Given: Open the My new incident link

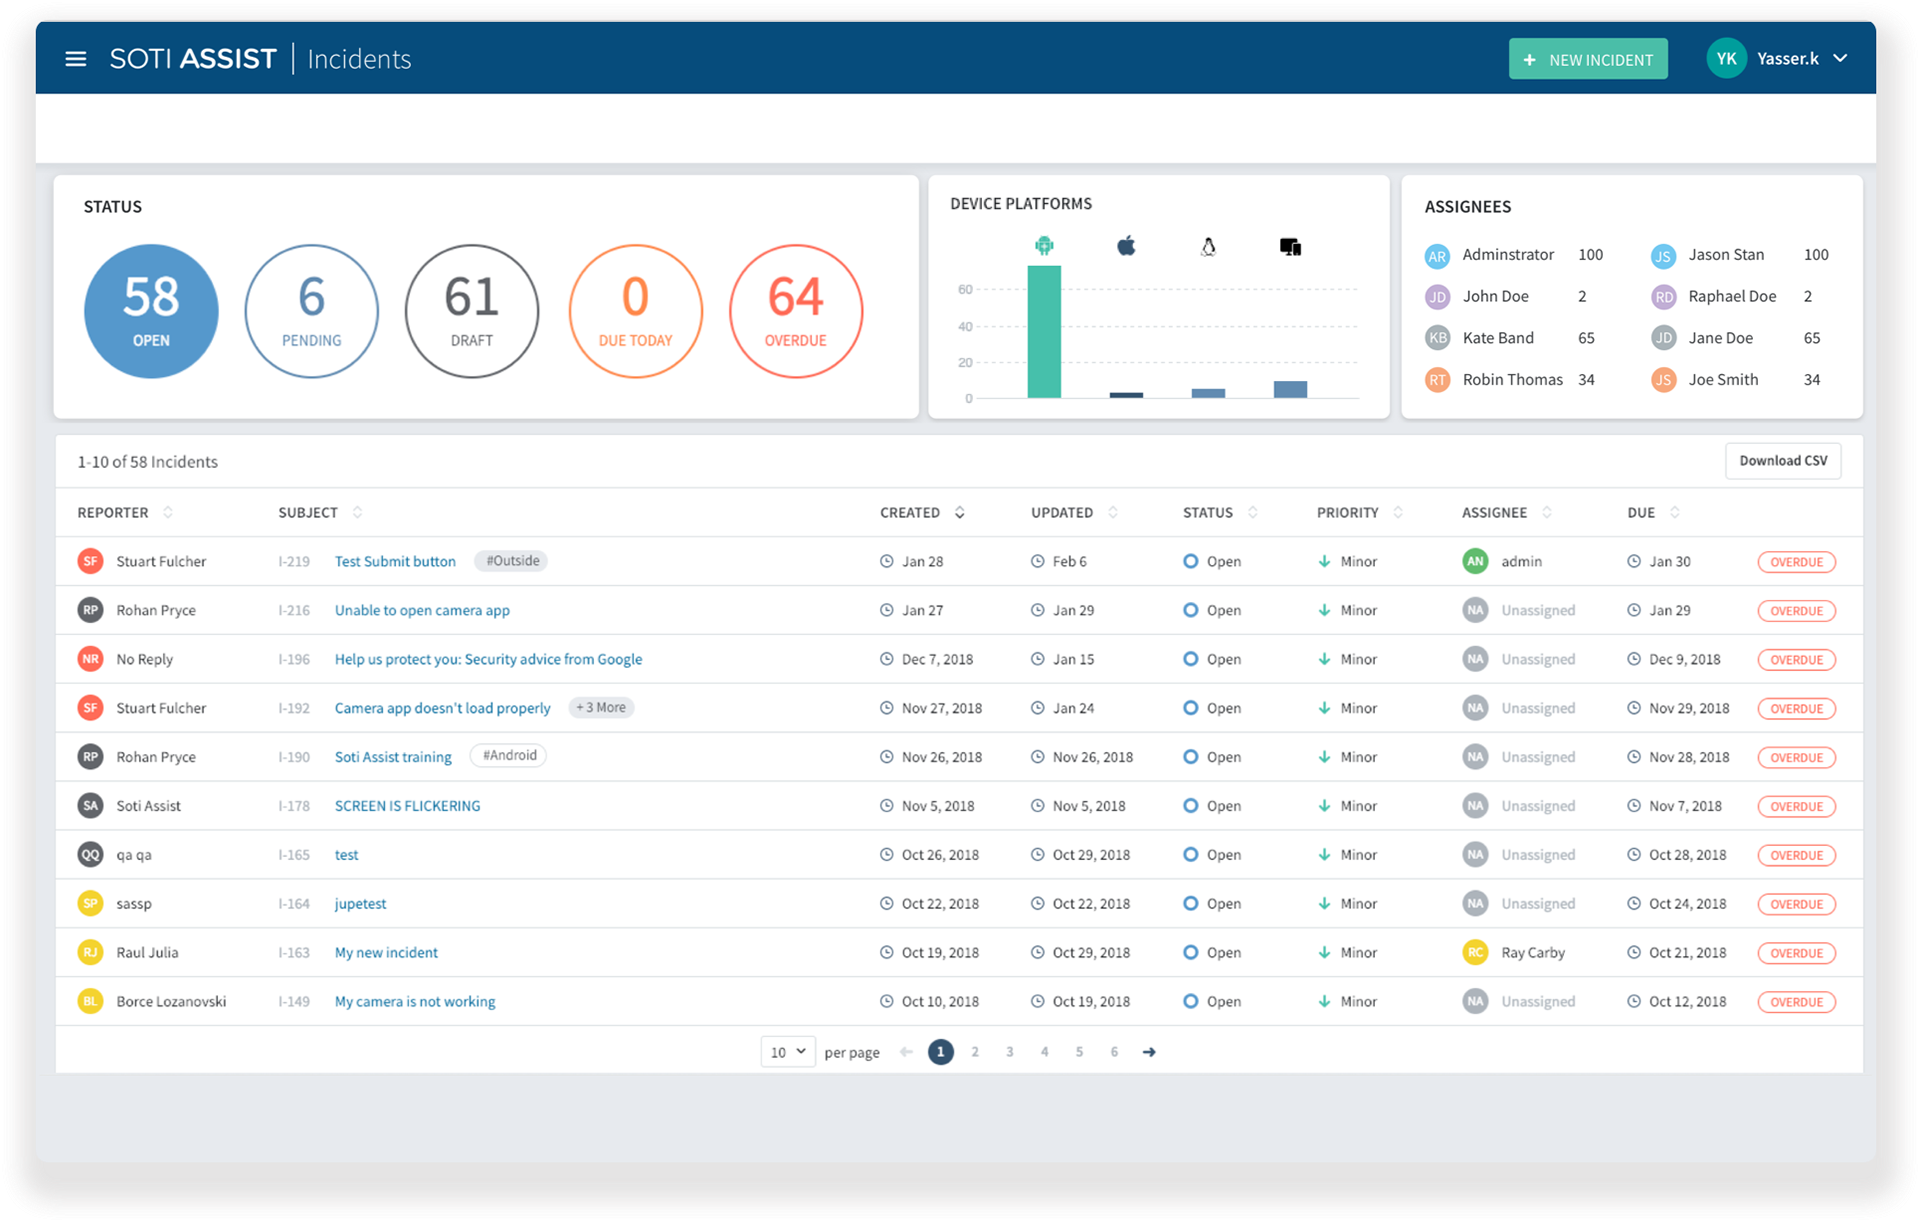Looking at the screenshot, I should coord(386,952).
